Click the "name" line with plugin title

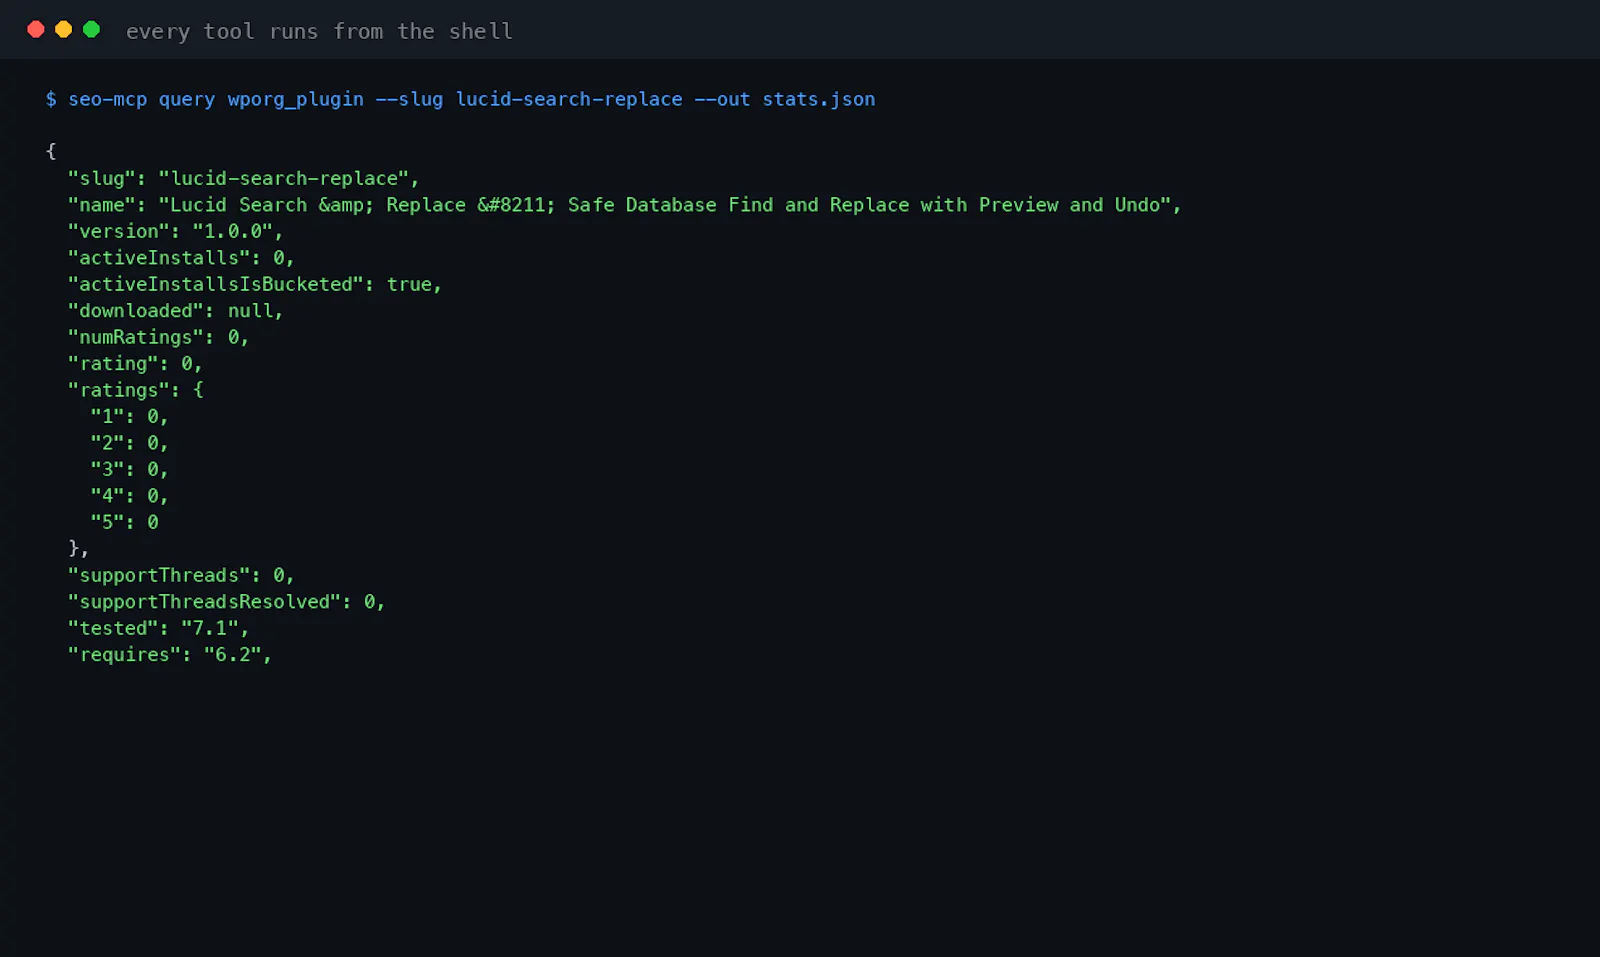(624, 205)
